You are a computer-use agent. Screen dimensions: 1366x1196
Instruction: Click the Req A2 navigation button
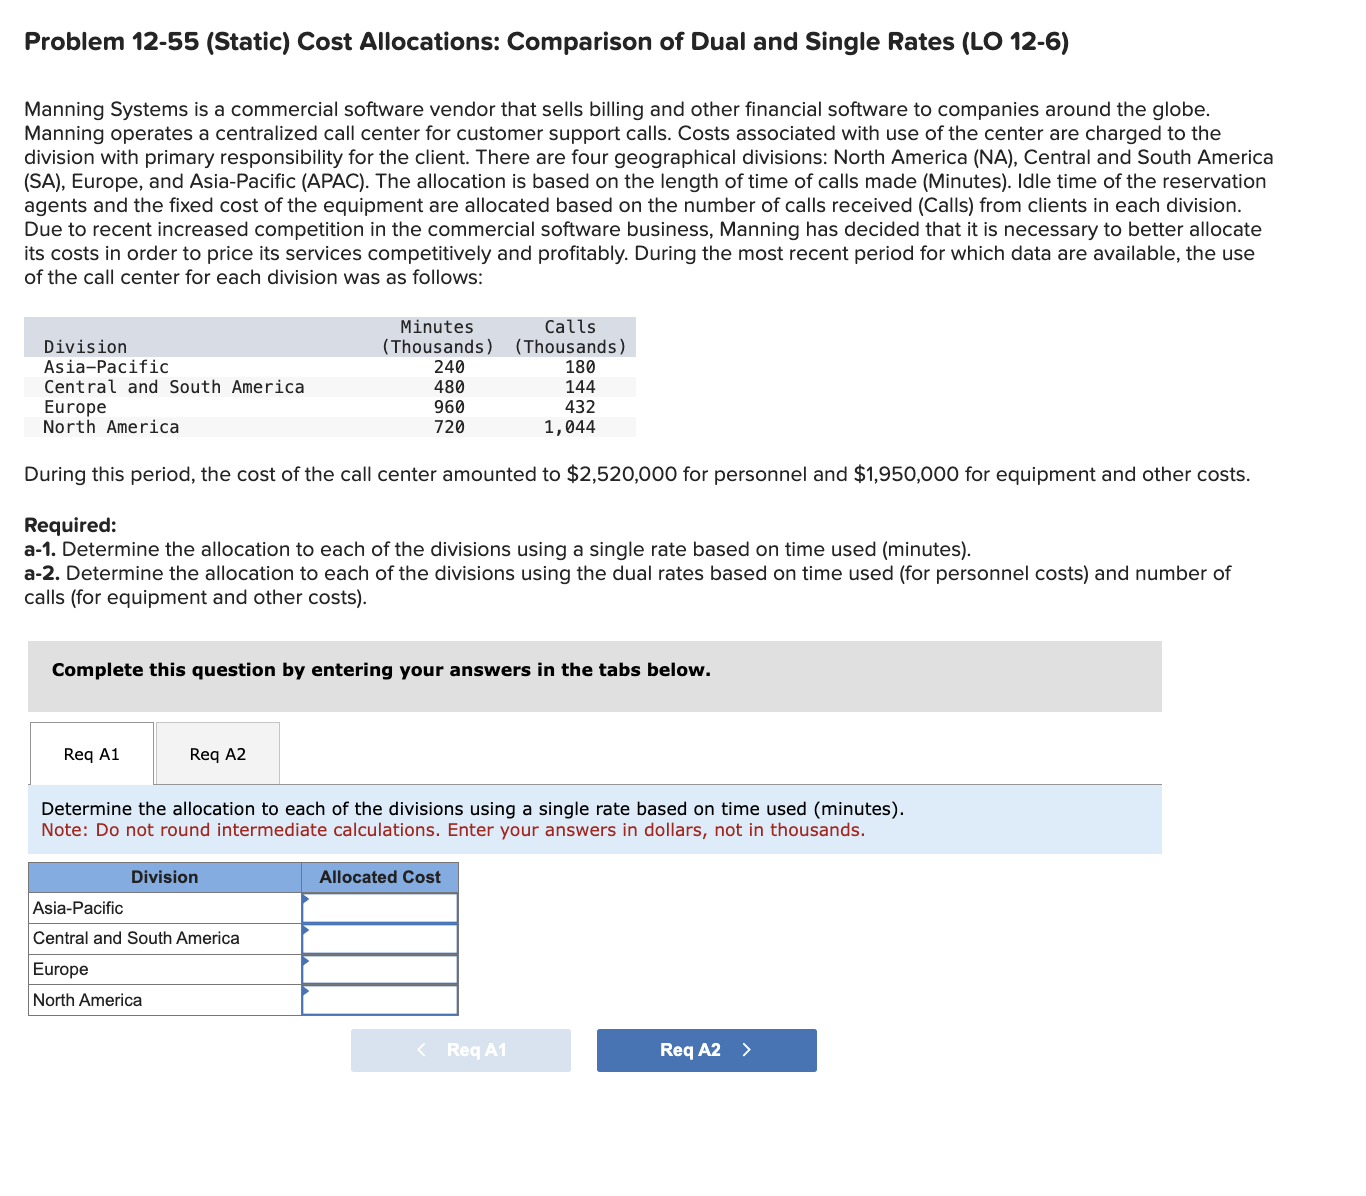click(706, 1050)
